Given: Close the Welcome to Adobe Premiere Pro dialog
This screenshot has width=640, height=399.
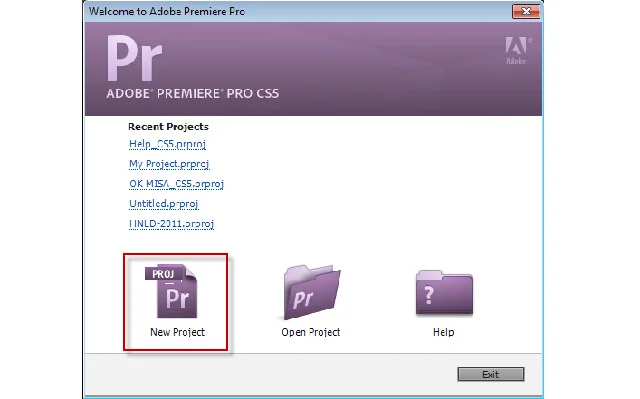Looking at the screenshot, I should click(x=526, y=11).
